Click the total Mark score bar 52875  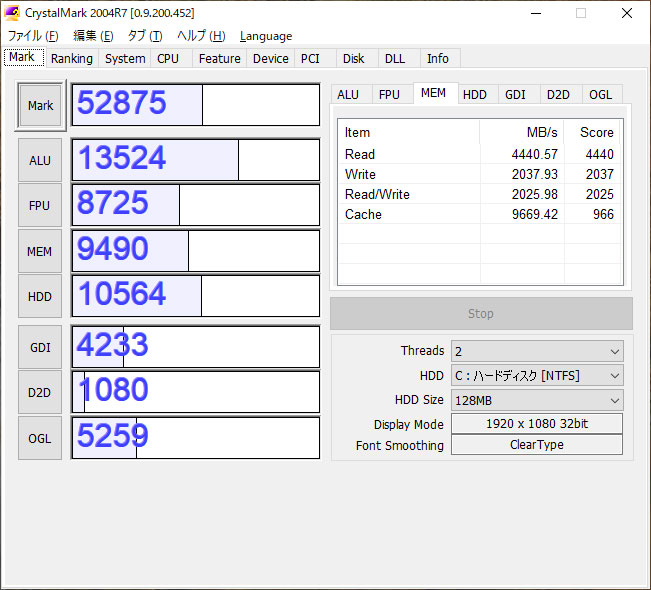pos(196,105)
